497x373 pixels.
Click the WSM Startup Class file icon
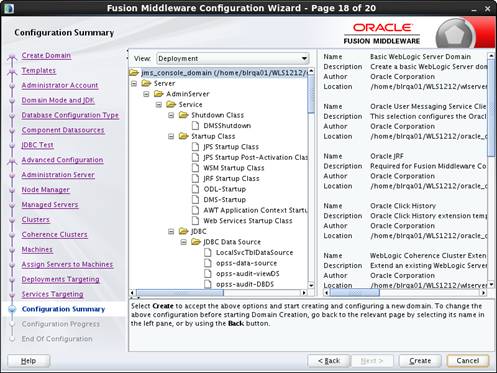(x=196, y=168)
